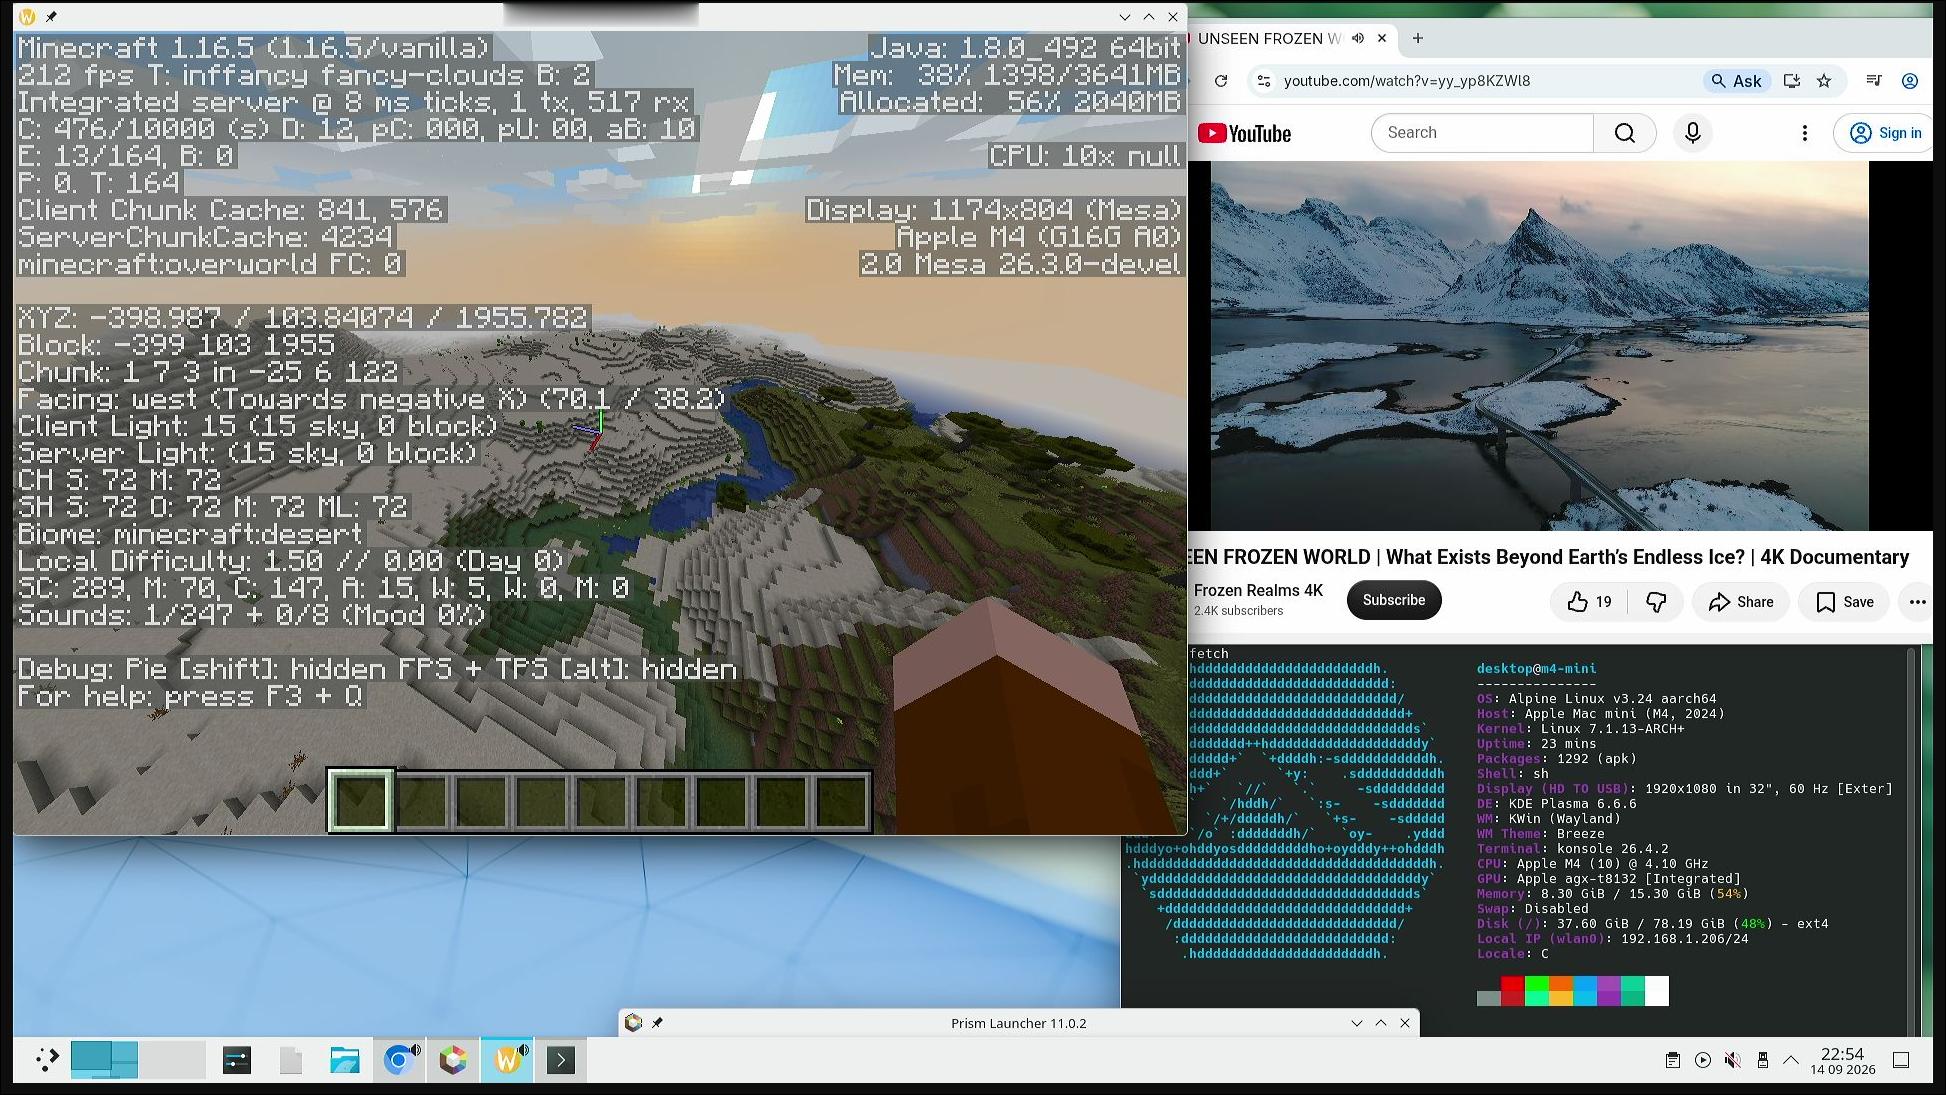Open keep-below chevron in Minecraft title bar
This screenshot has width=1946, height=1095.
pyautogui.click(x=1125, y=17)
